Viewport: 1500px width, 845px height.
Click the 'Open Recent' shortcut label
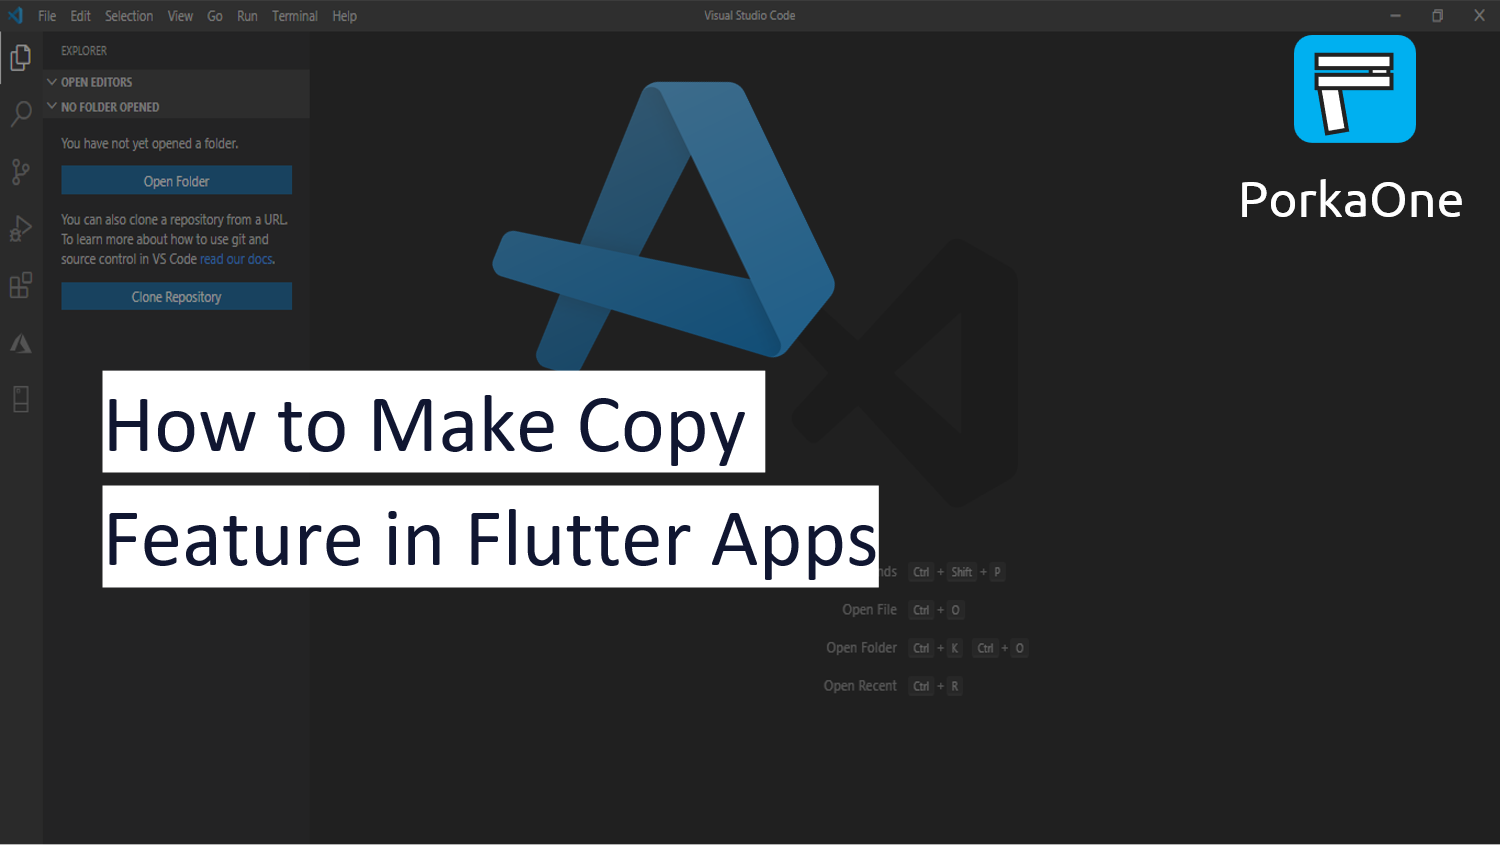click(x=860, y=686)
